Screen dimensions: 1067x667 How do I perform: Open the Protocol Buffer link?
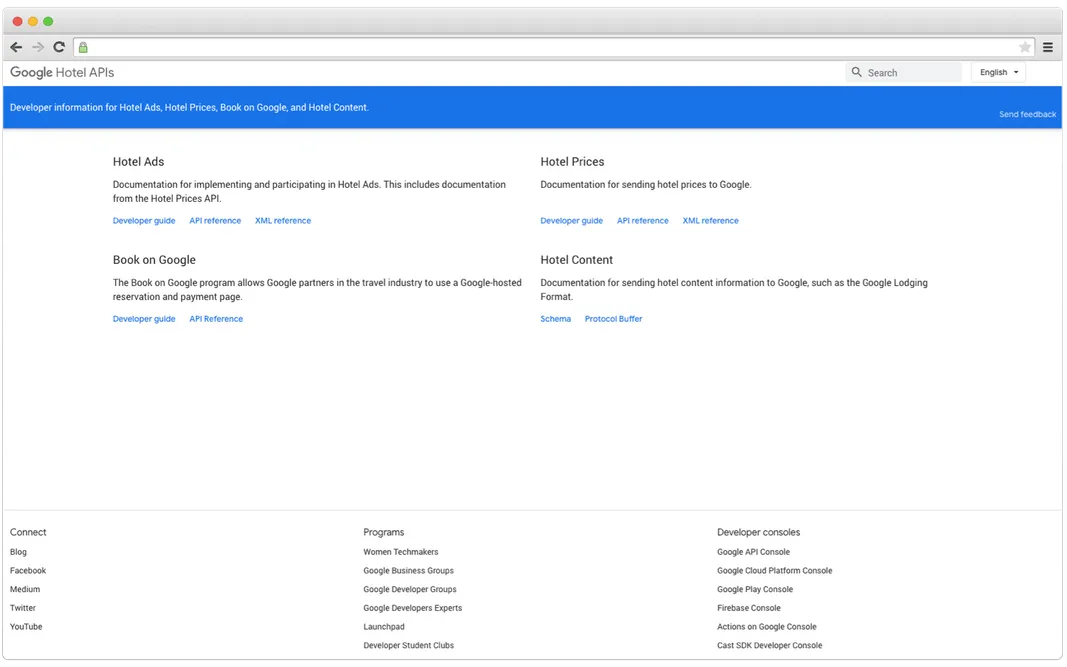(x=613, y=319)
